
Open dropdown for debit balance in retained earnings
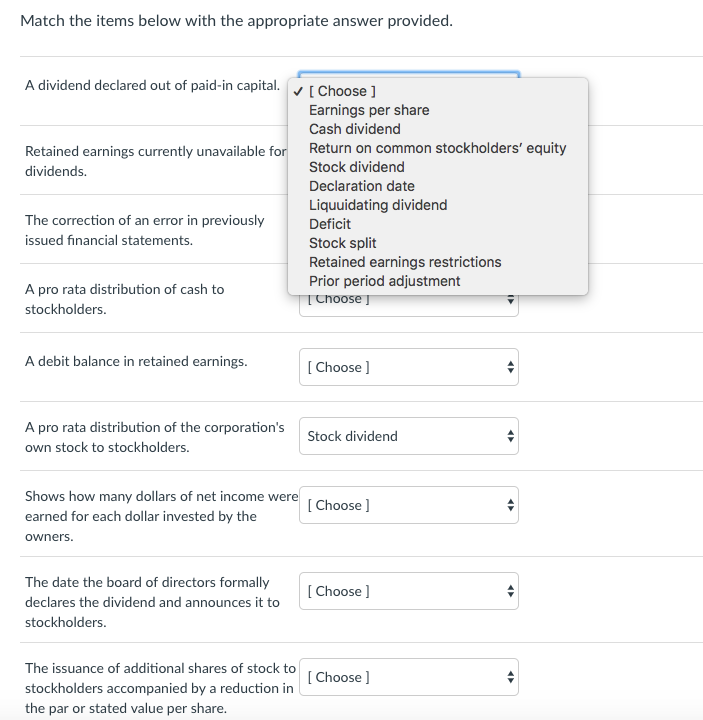[x=409, y=367]
